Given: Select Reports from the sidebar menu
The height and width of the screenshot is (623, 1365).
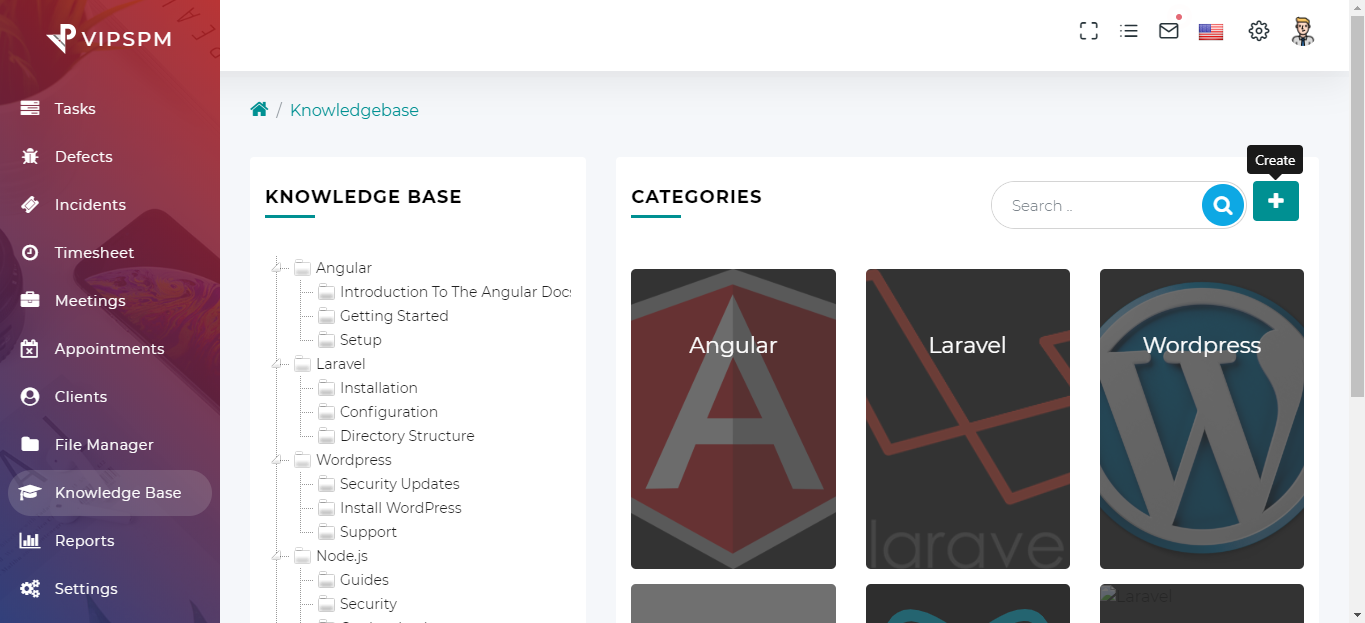Looking at the screenshot, I should 84,541.
